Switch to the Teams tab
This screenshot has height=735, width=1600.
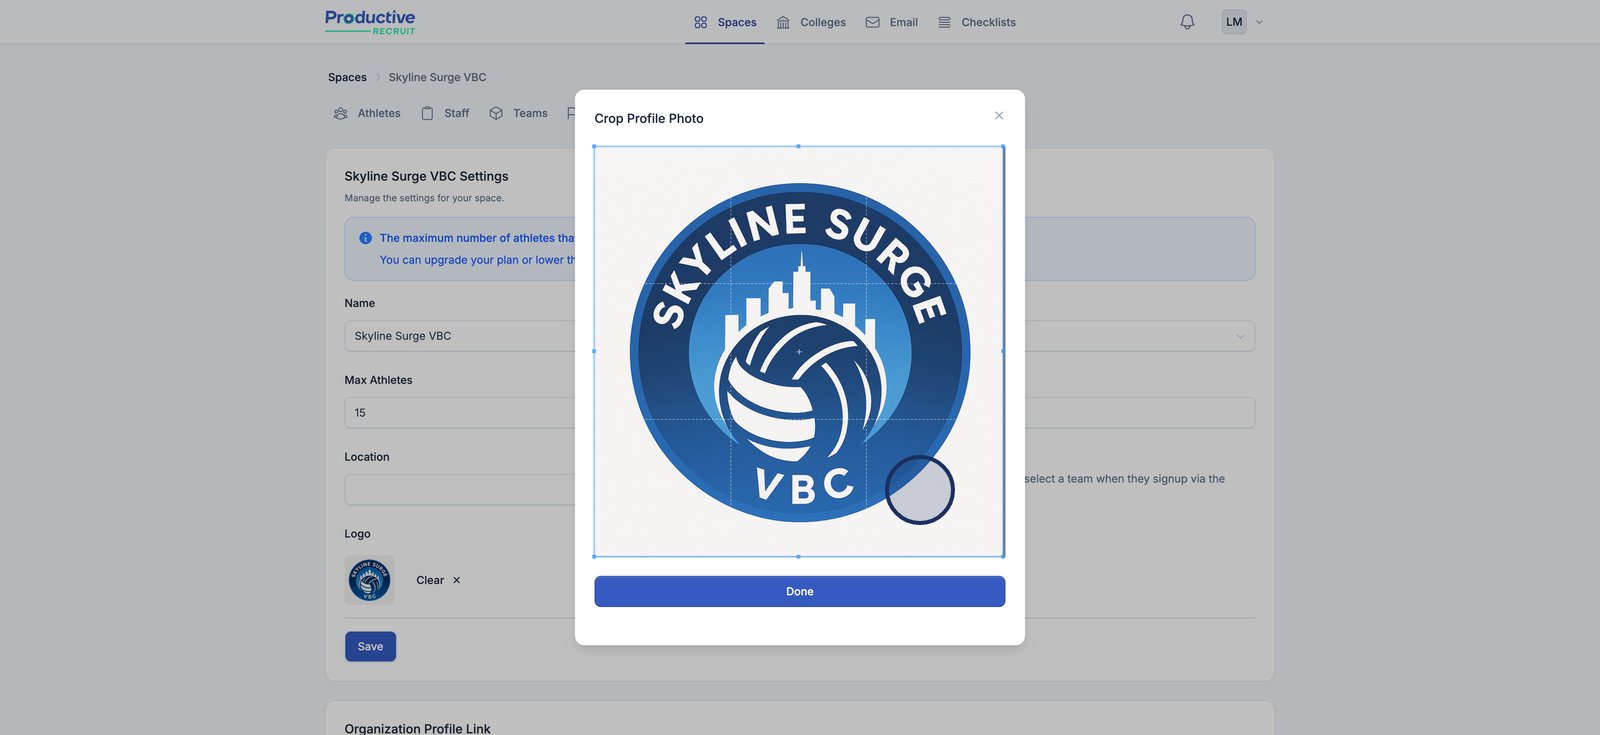[x=518, y=113]
